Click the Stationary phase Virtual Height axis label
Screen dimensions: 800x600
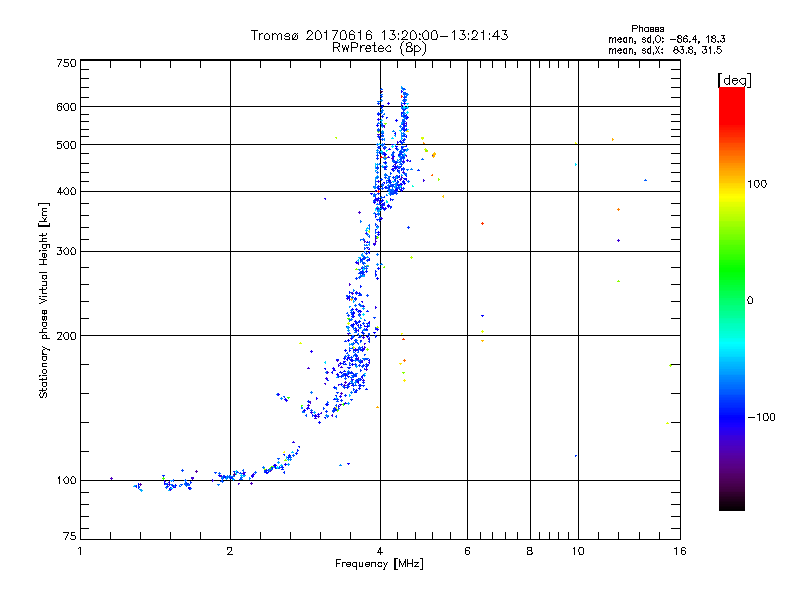44,301
